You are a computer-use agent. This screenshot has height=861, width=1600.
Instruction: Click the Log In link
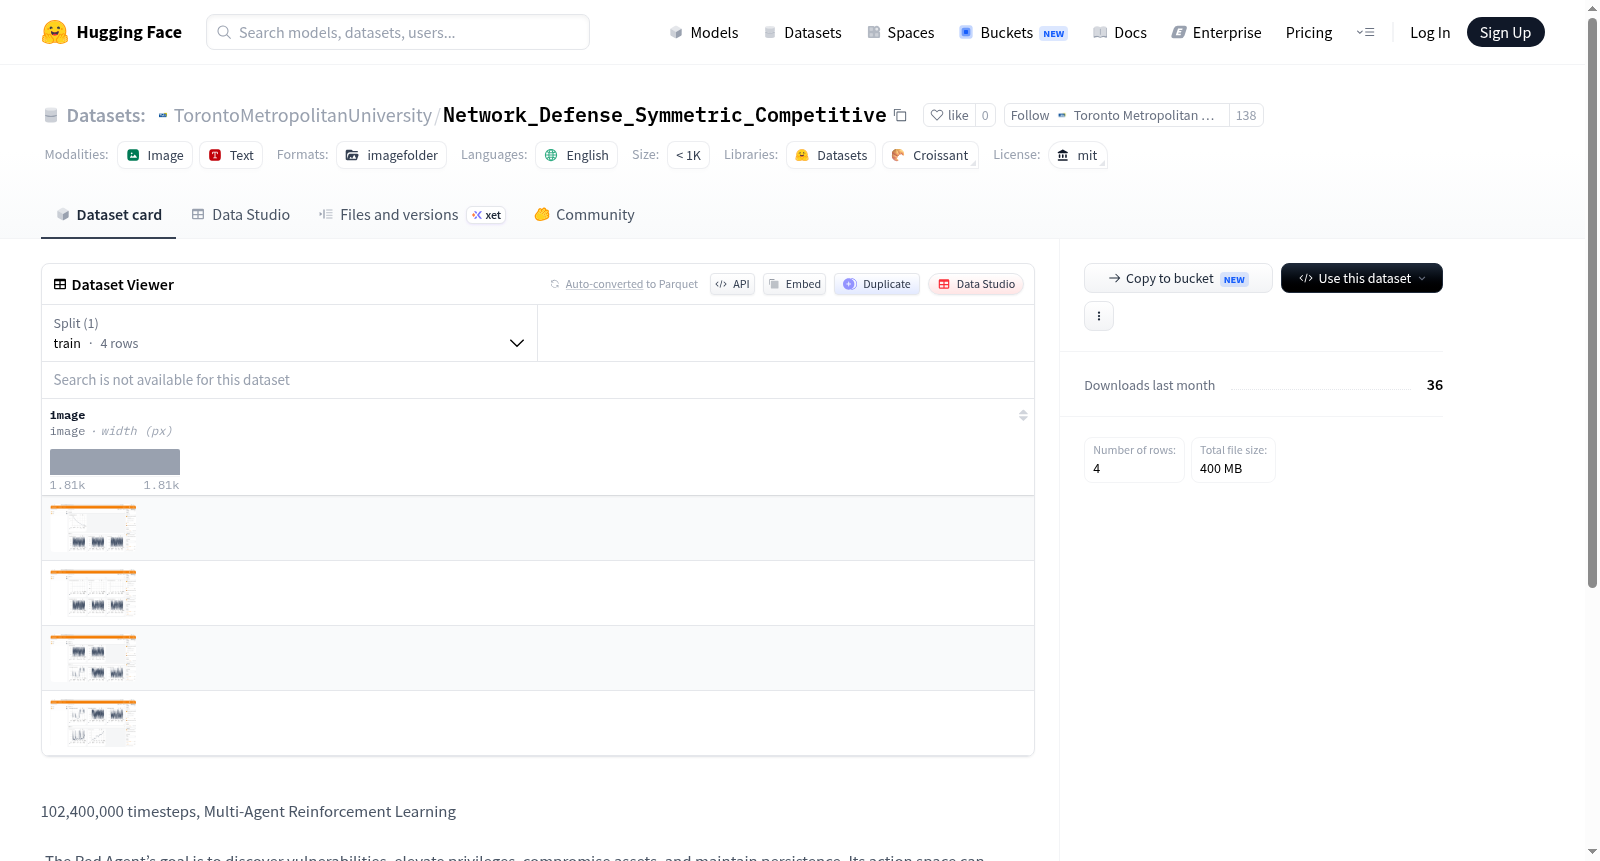1430,32
